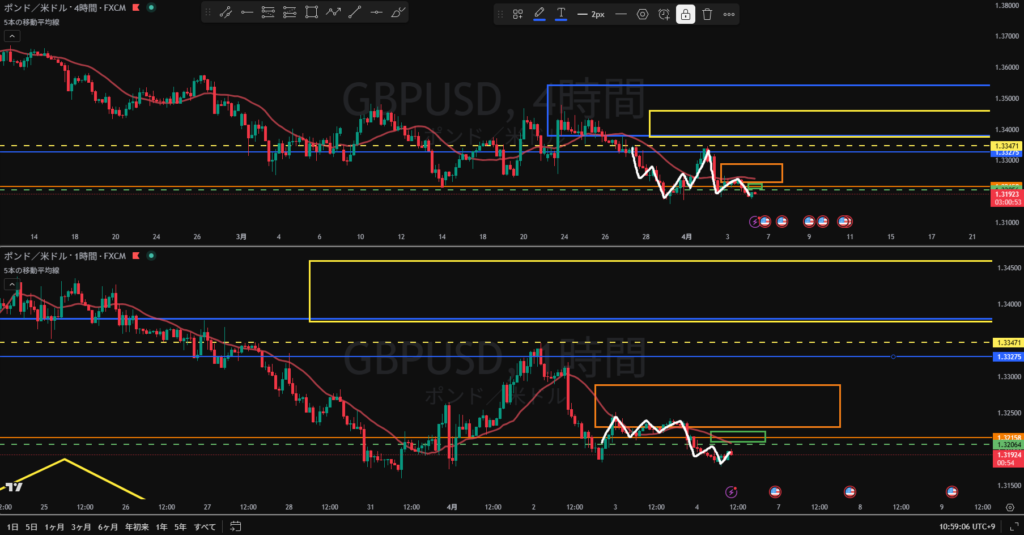
Task: Select the rectangle drawing tool
Action: click(311, 14)
